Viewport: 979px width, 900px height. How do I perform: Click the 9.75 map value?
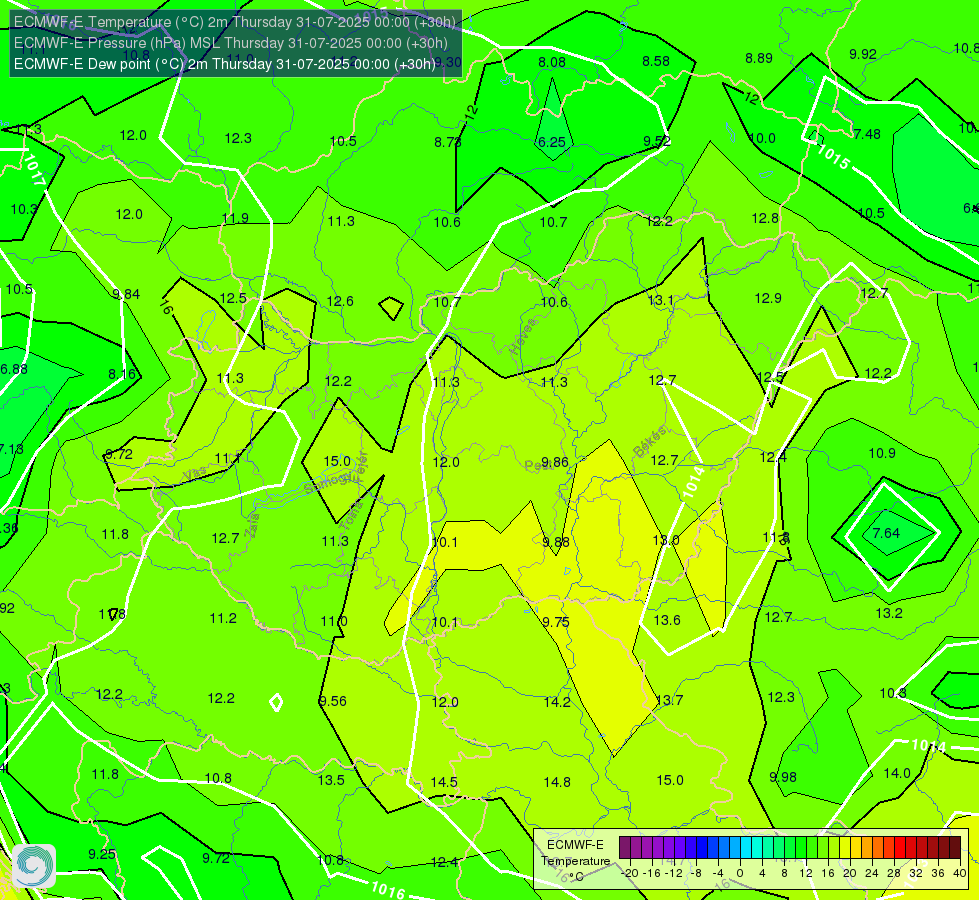point(556,622)
